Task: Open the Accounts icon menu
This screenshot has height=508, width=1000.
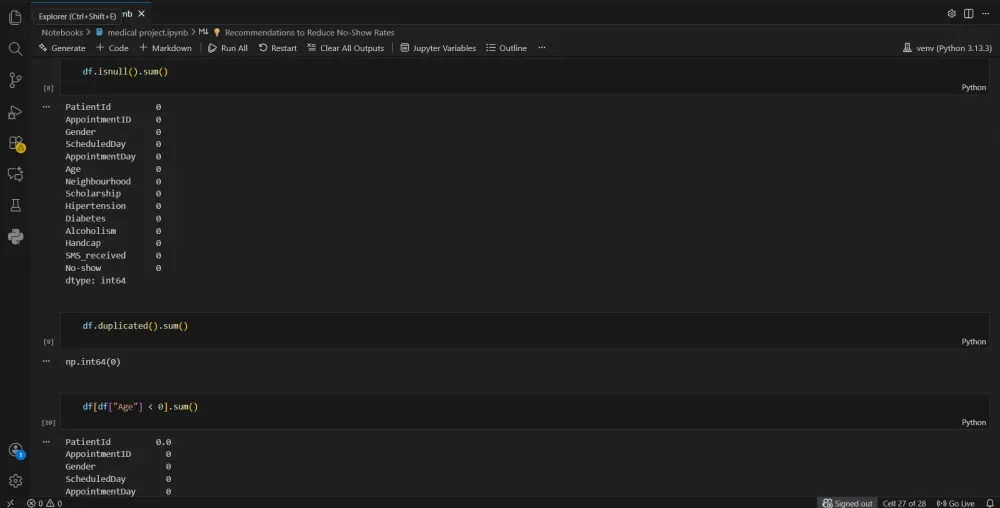Action: click(15, 450)
